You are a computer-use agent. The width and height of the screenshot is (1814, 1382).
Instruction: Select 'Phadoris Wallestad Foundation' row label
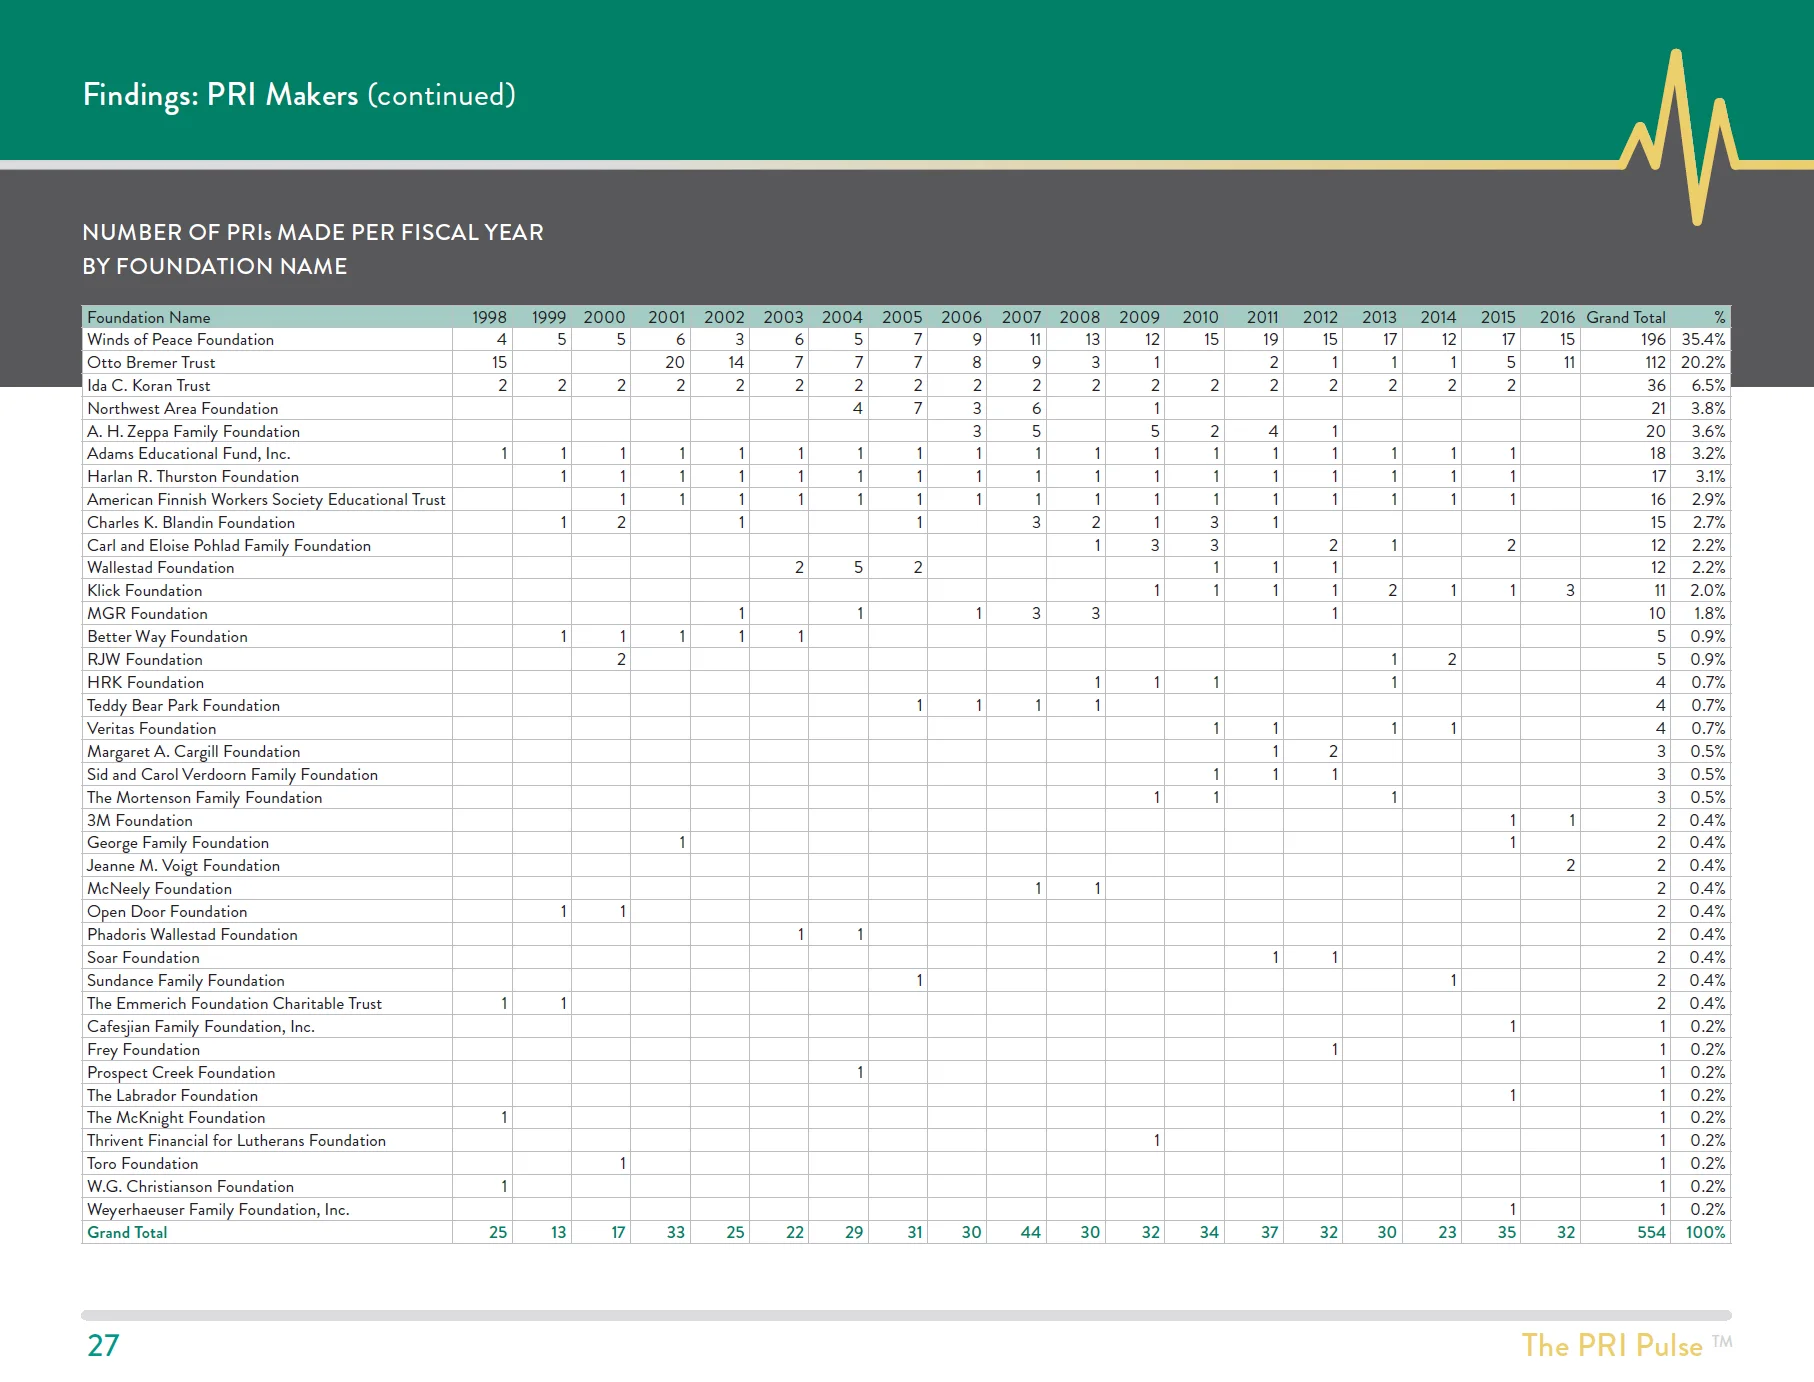tap(192, 935)
